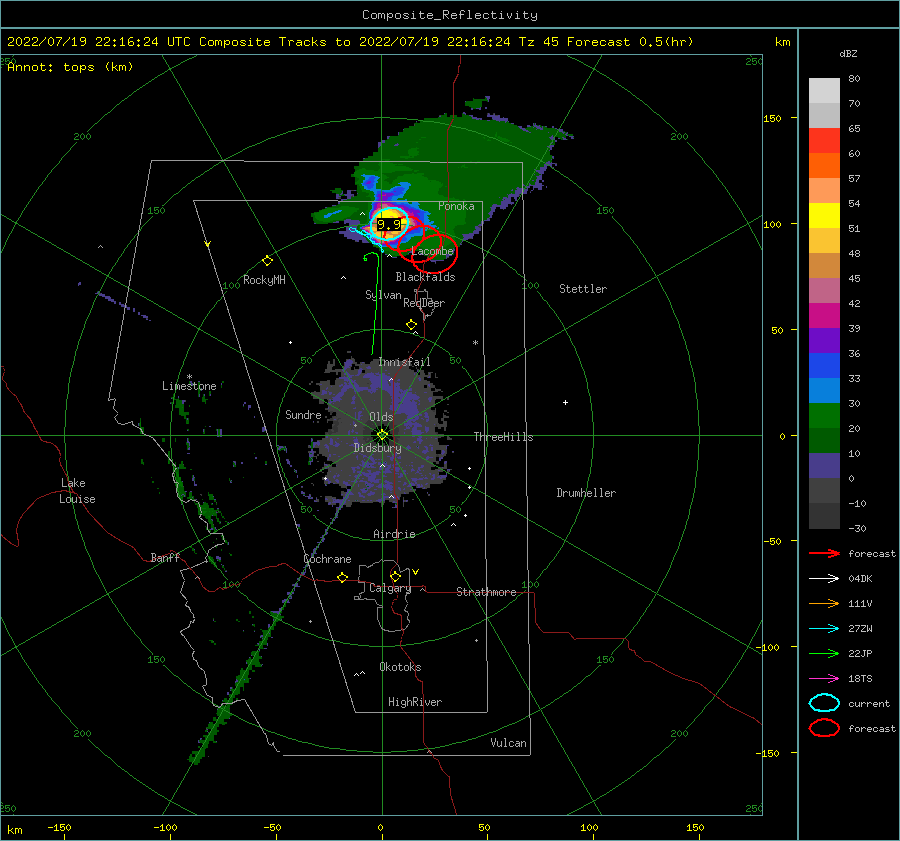Click the yellow diamond marker below Cochrane
The width and height of the screenshot is (900, 841).
342,577
